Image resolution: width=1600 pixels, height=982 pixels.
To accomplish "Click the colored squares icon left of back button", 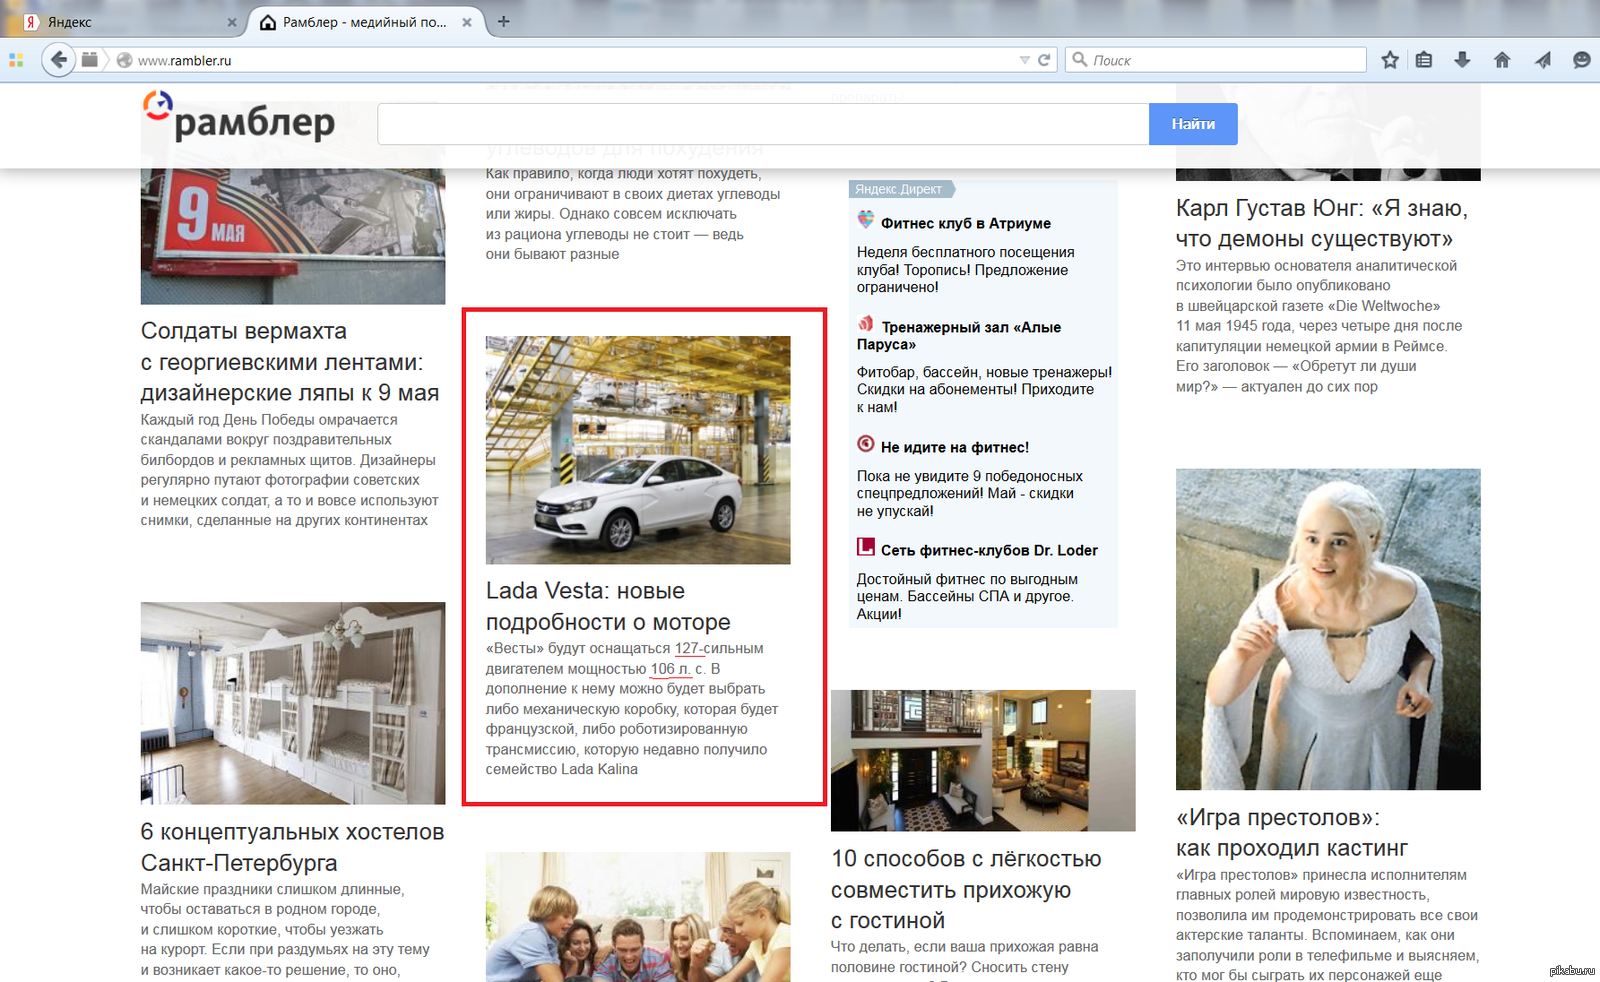I will [16, 60].
